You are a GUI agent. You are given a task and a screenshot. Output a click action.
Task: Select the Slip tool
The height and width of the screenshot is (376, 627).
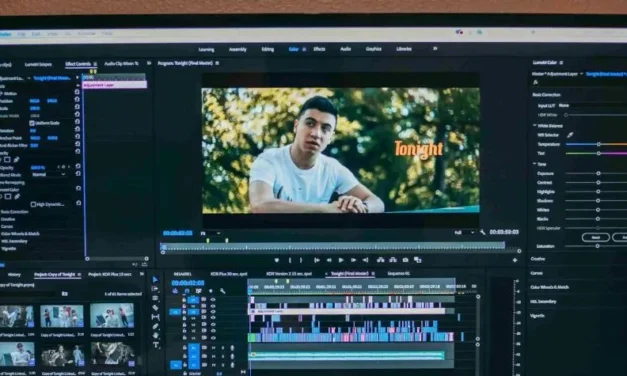coord(155,317)
